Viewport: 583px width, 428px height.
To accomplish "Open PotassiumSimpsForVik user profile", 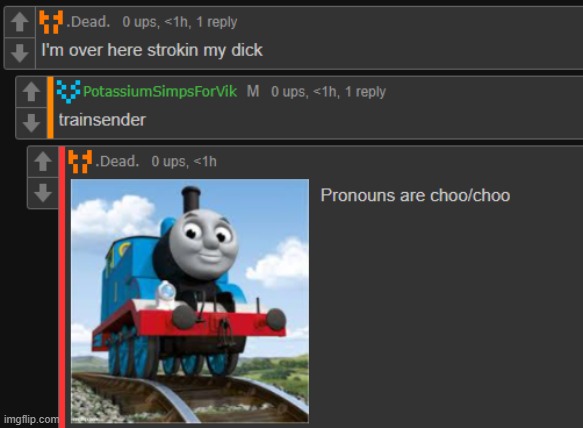I will click(x=160, y=91).
